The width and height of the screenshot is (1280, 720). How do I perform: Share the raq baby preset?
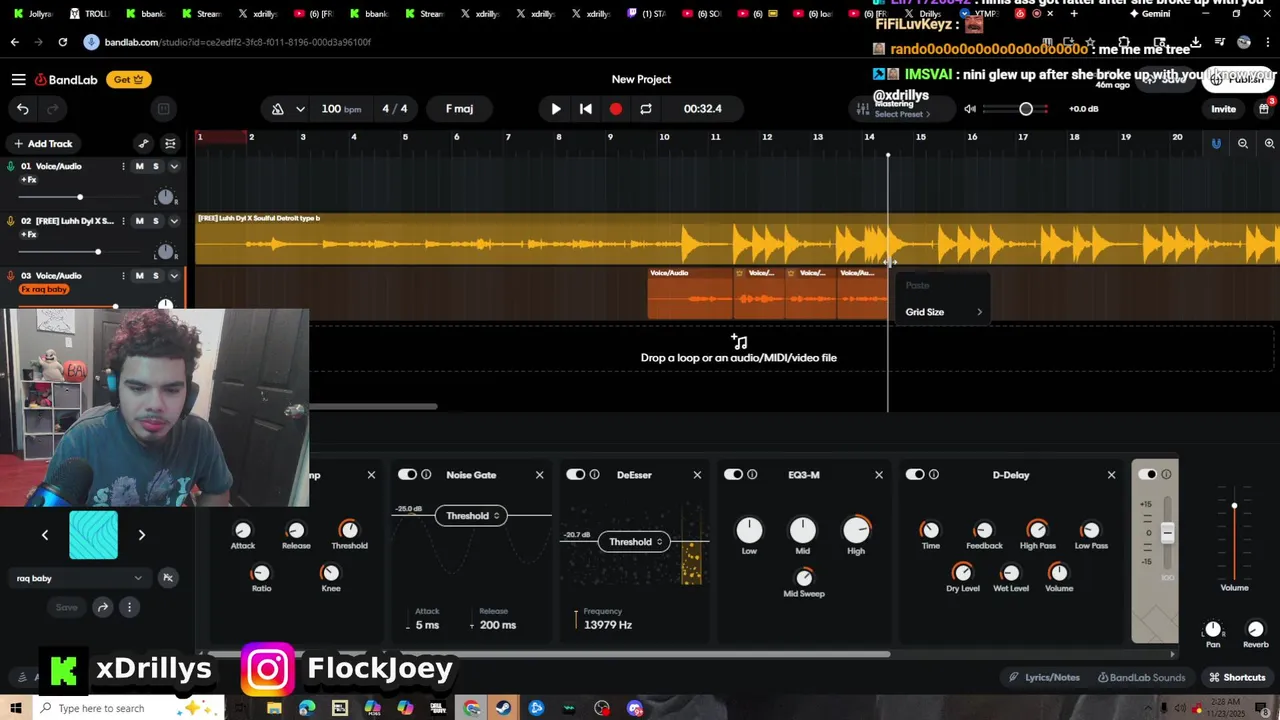[x=102, y=607]
